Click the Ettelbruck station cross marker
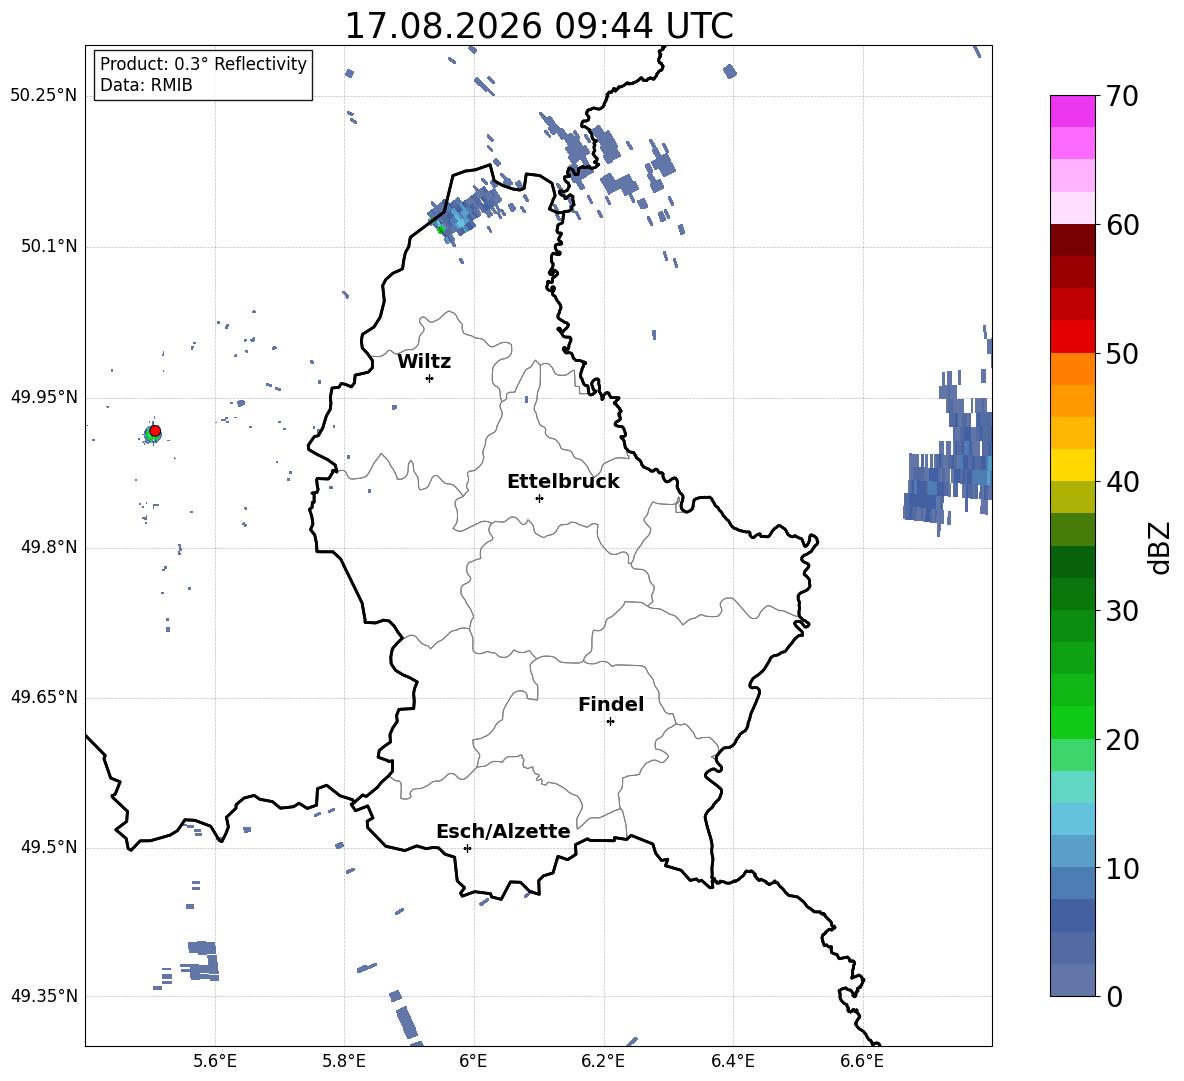The width and height of the screenshot is (1184, 1081). [x=539, y=498]
